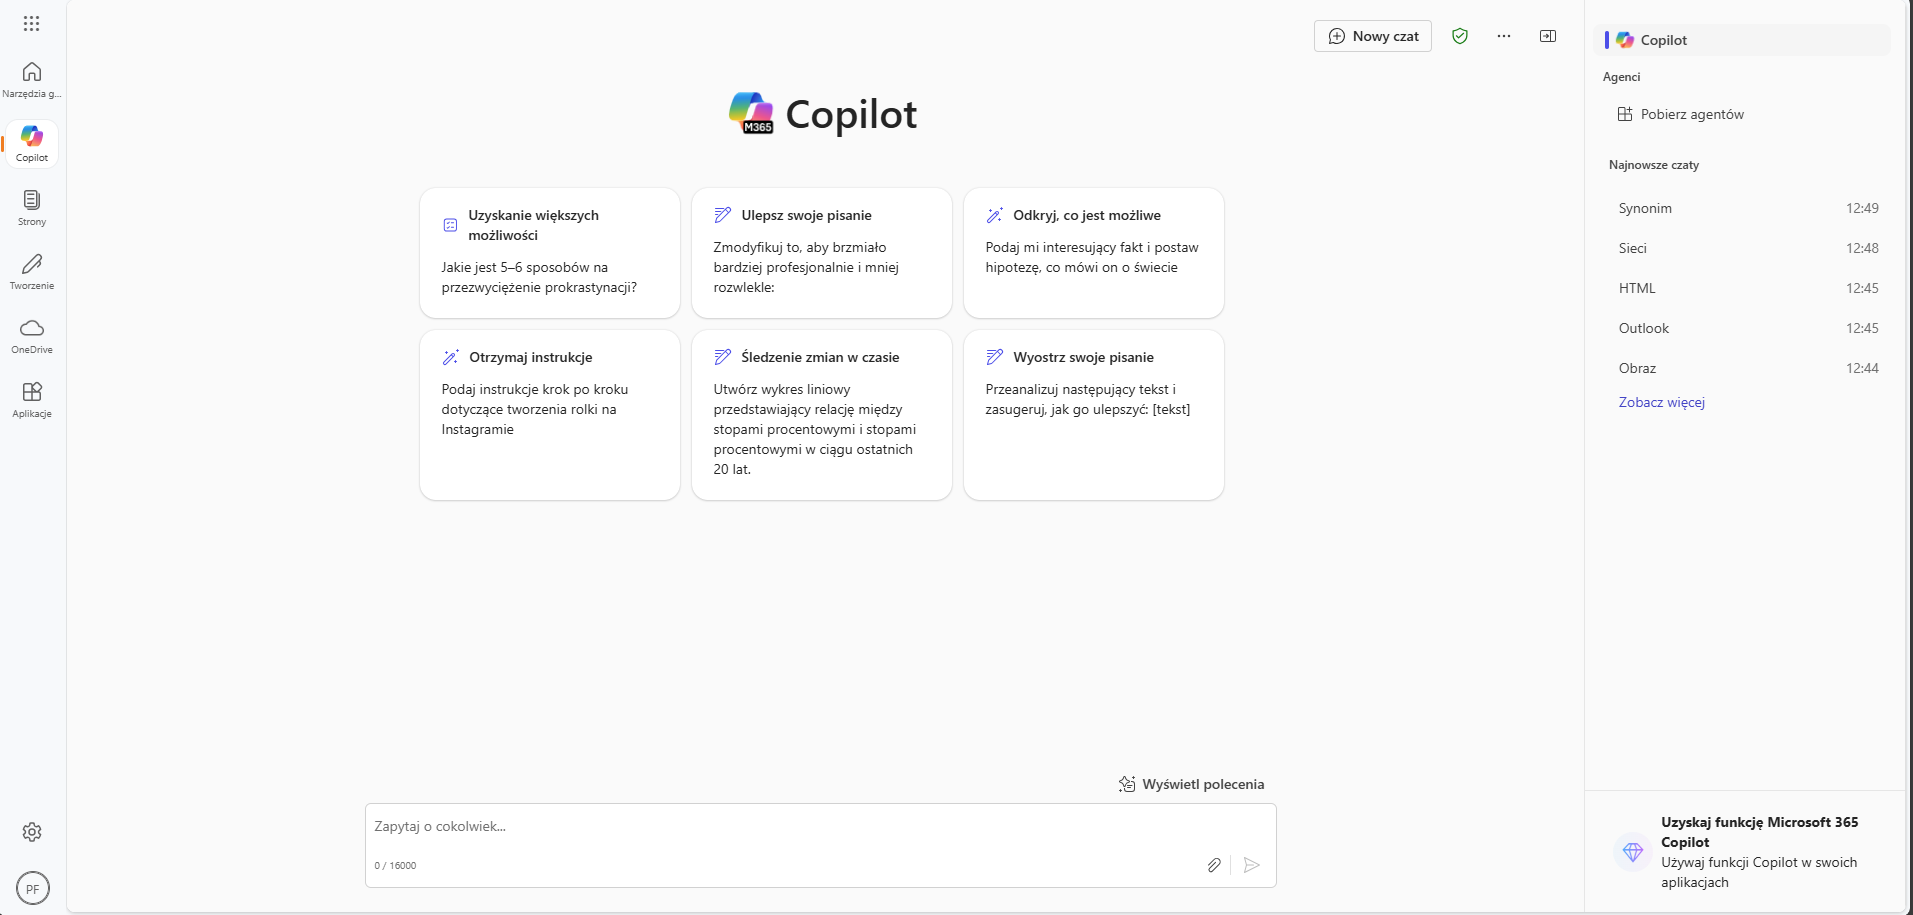Screen dimensions: 1913x915
Task: Open the app launcher grid icon
Action: [32, 24]
